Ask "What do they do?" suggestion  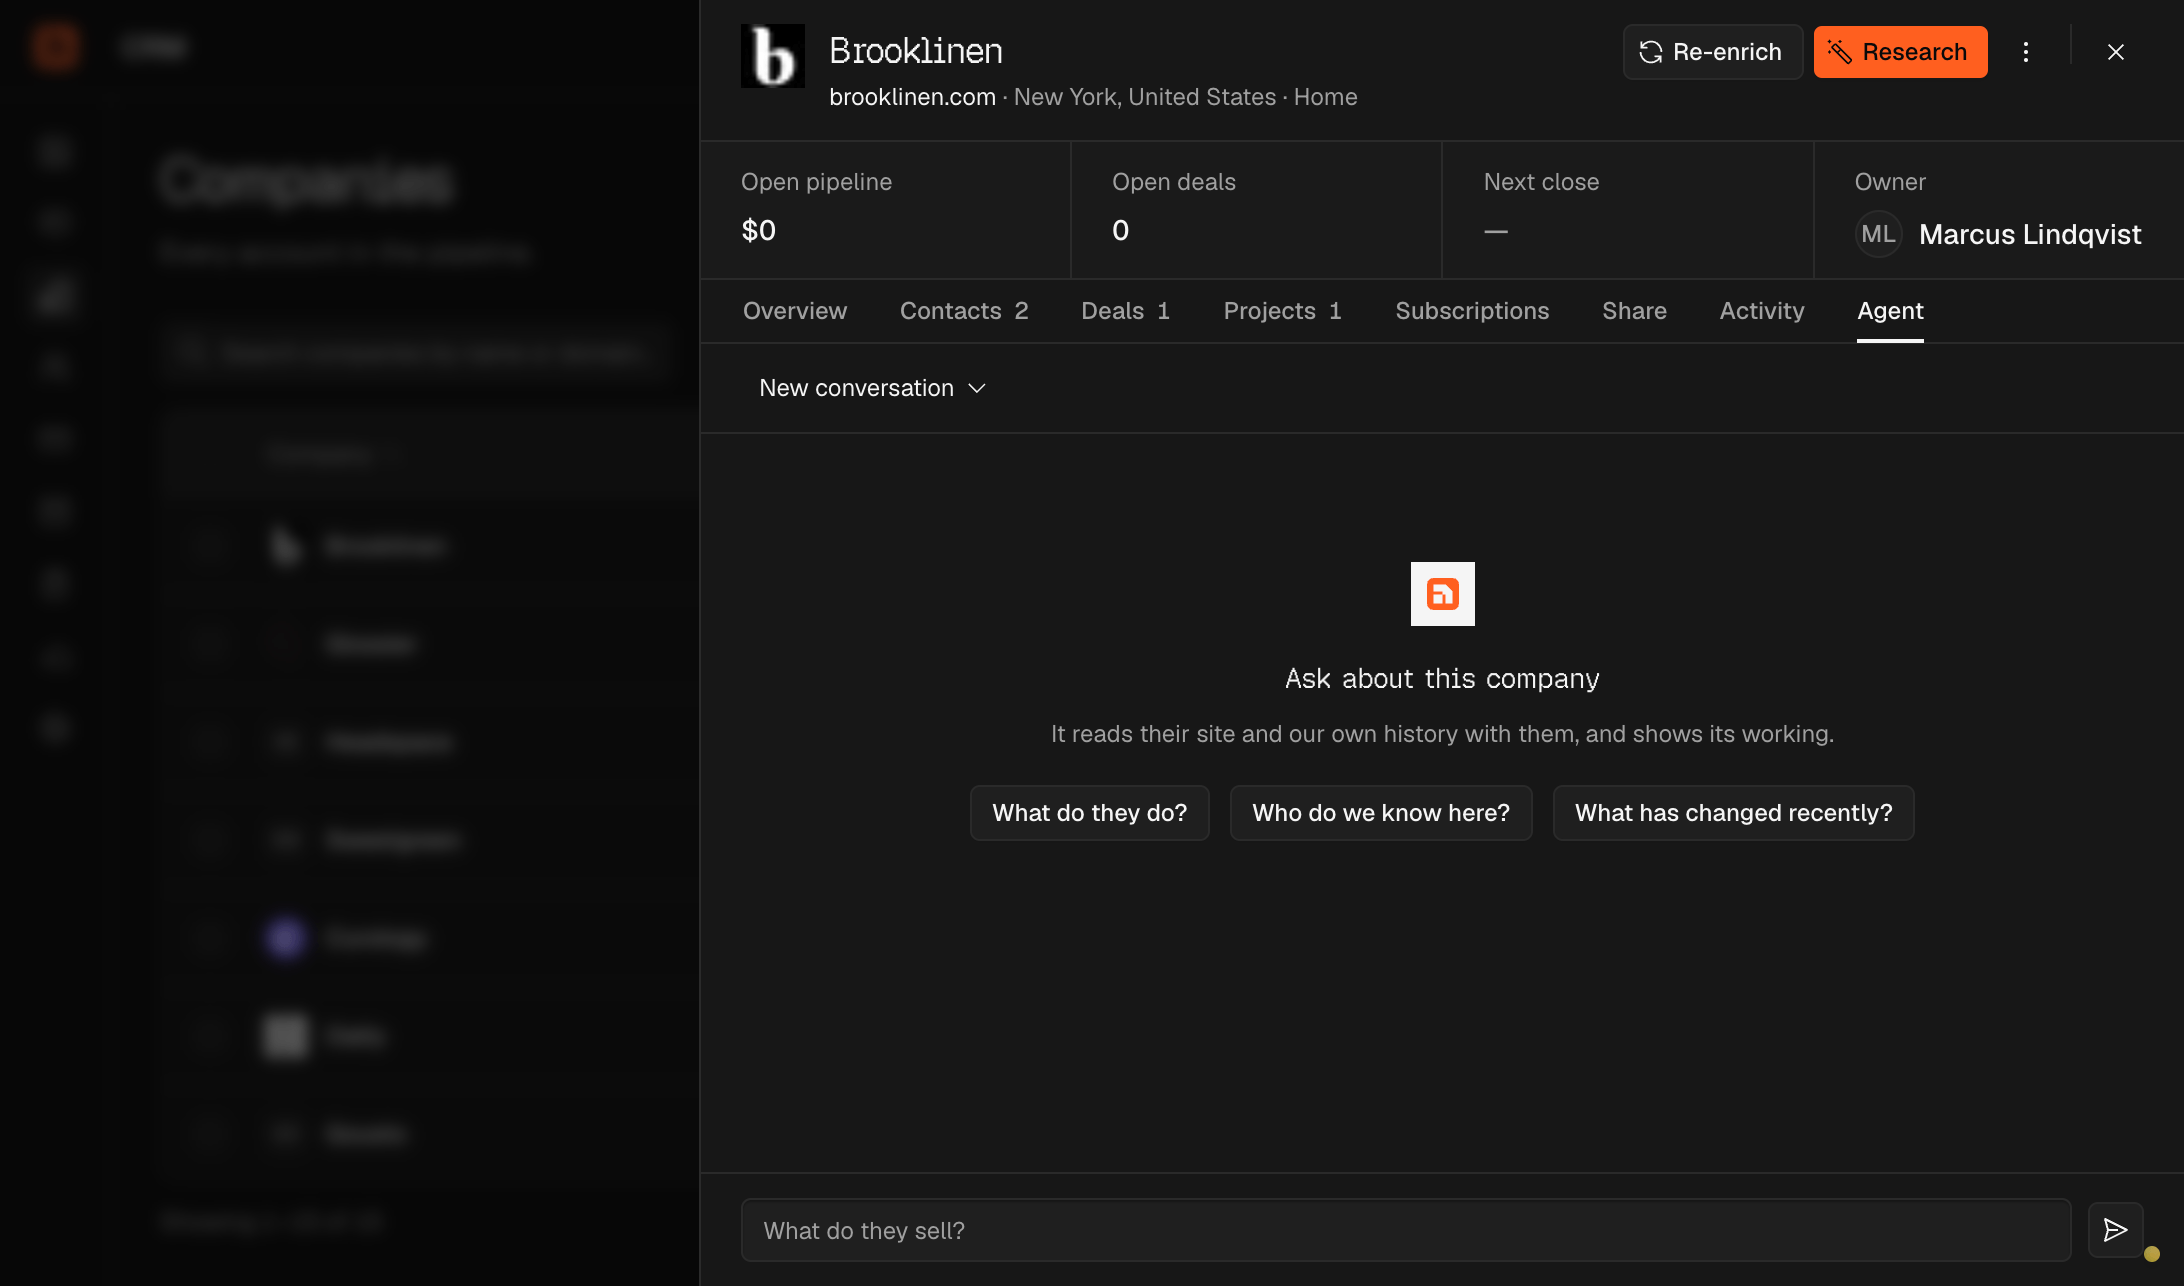(1090, 813)
